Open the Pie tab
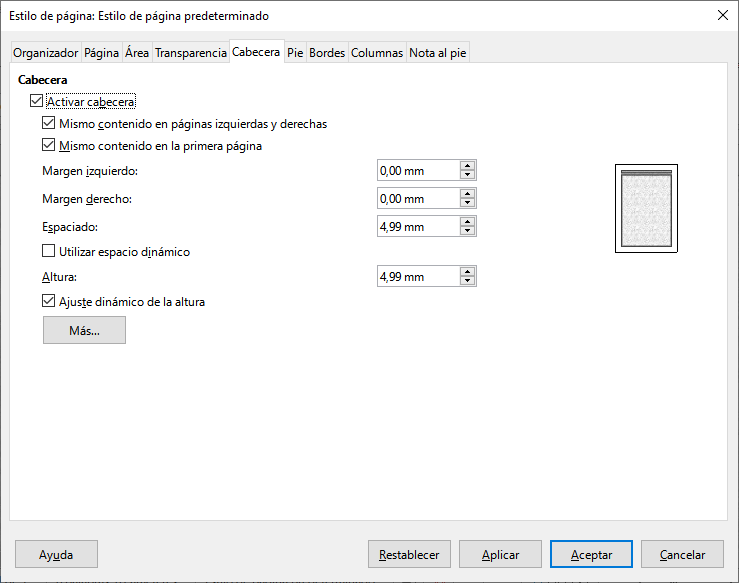The image size is (739, 583). coord(295,53)
